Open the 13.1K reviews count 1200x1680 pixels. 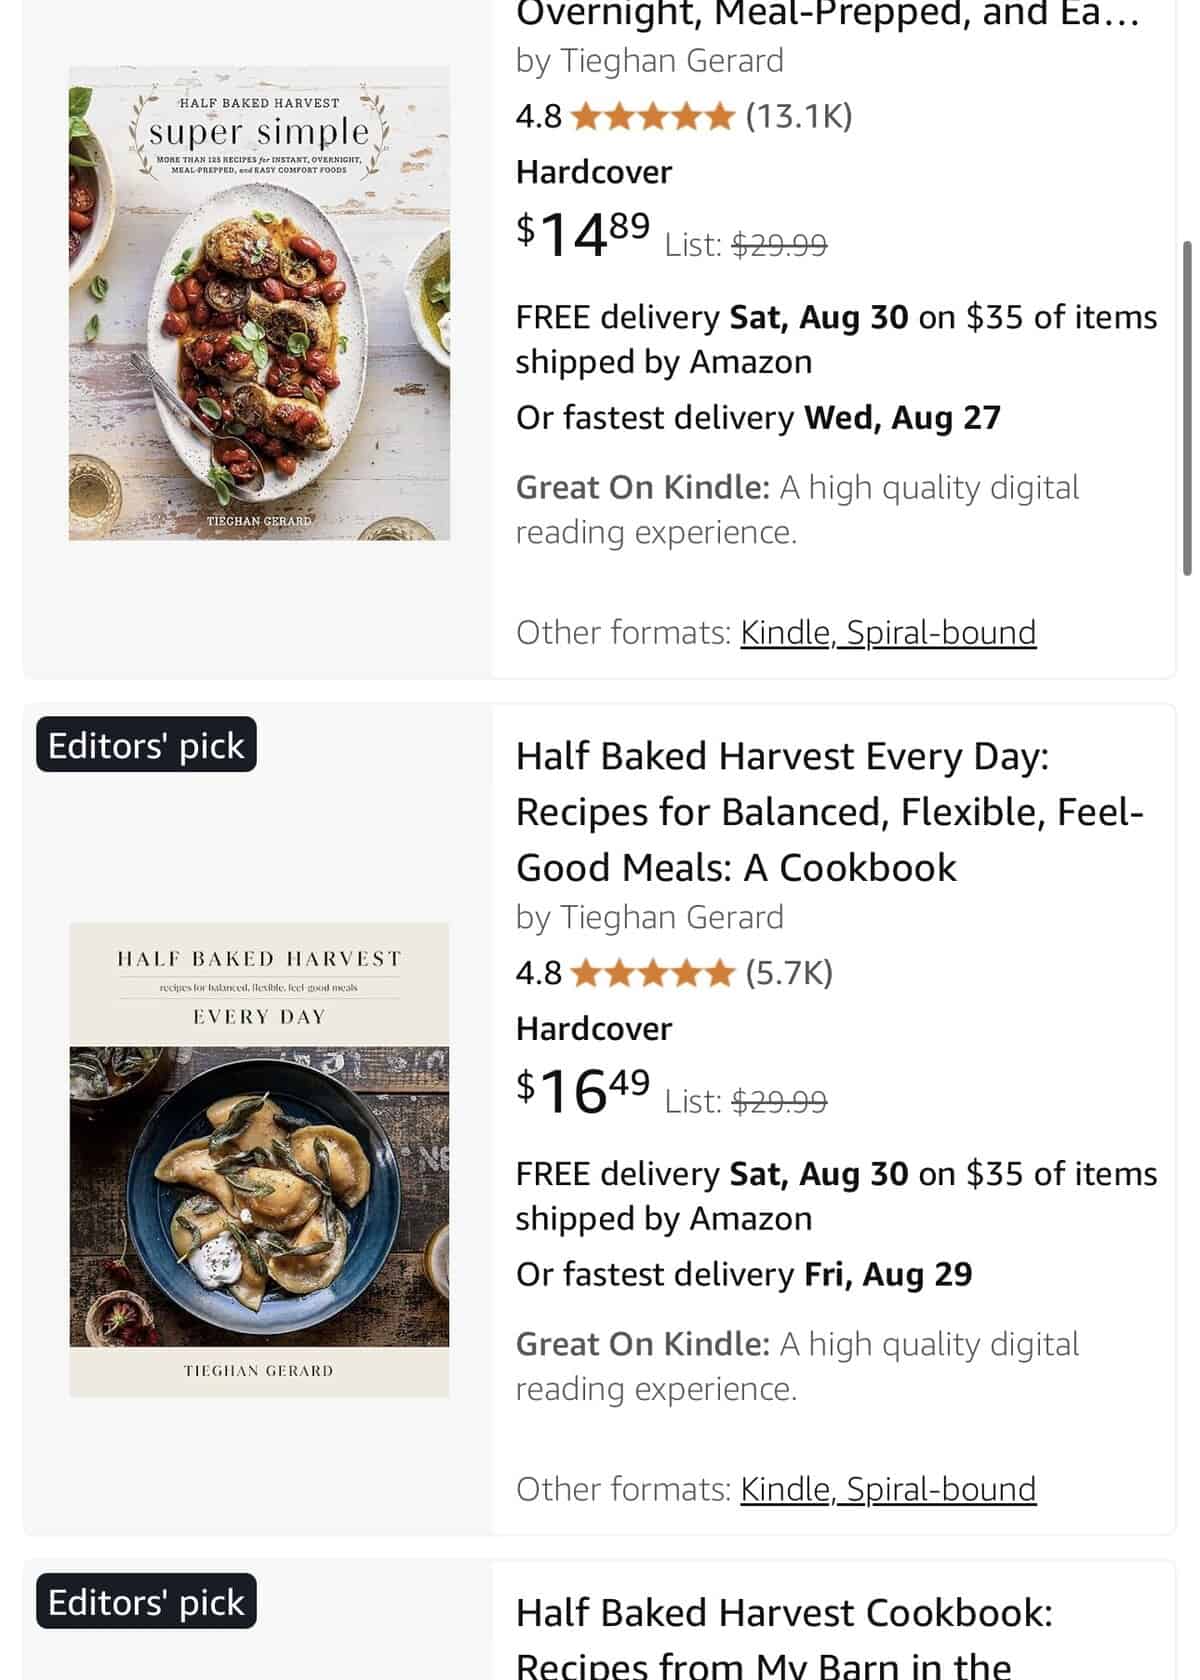point(799,117)
